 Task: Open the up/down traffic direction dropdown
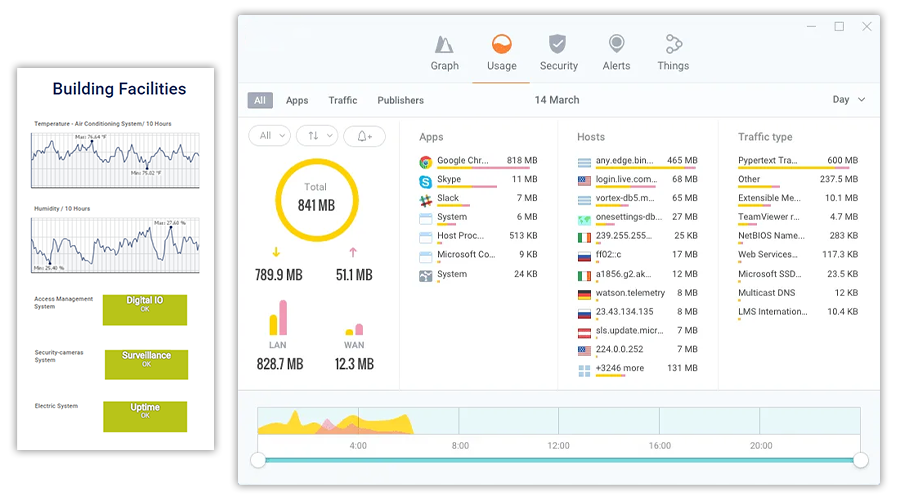[316, 136]
